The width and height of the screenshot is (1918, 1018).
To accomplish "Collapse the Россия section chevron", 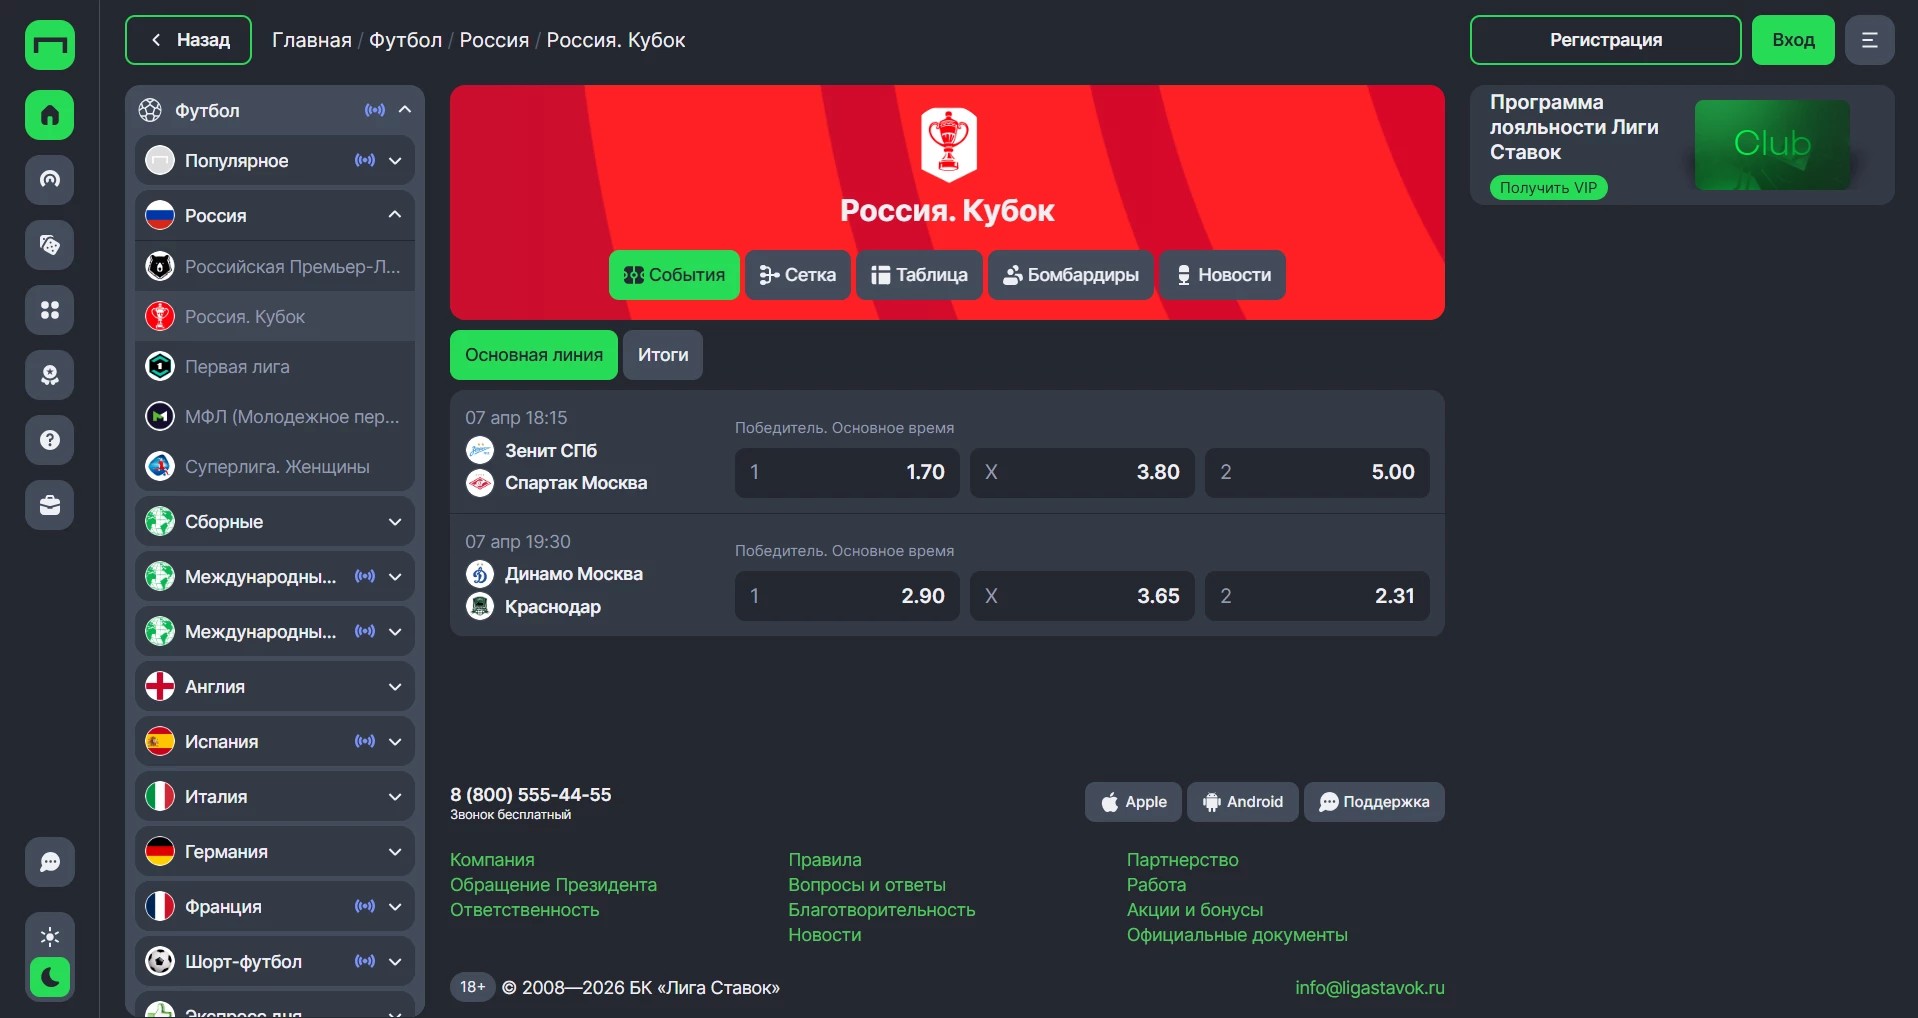I will (x=395, y=215).
